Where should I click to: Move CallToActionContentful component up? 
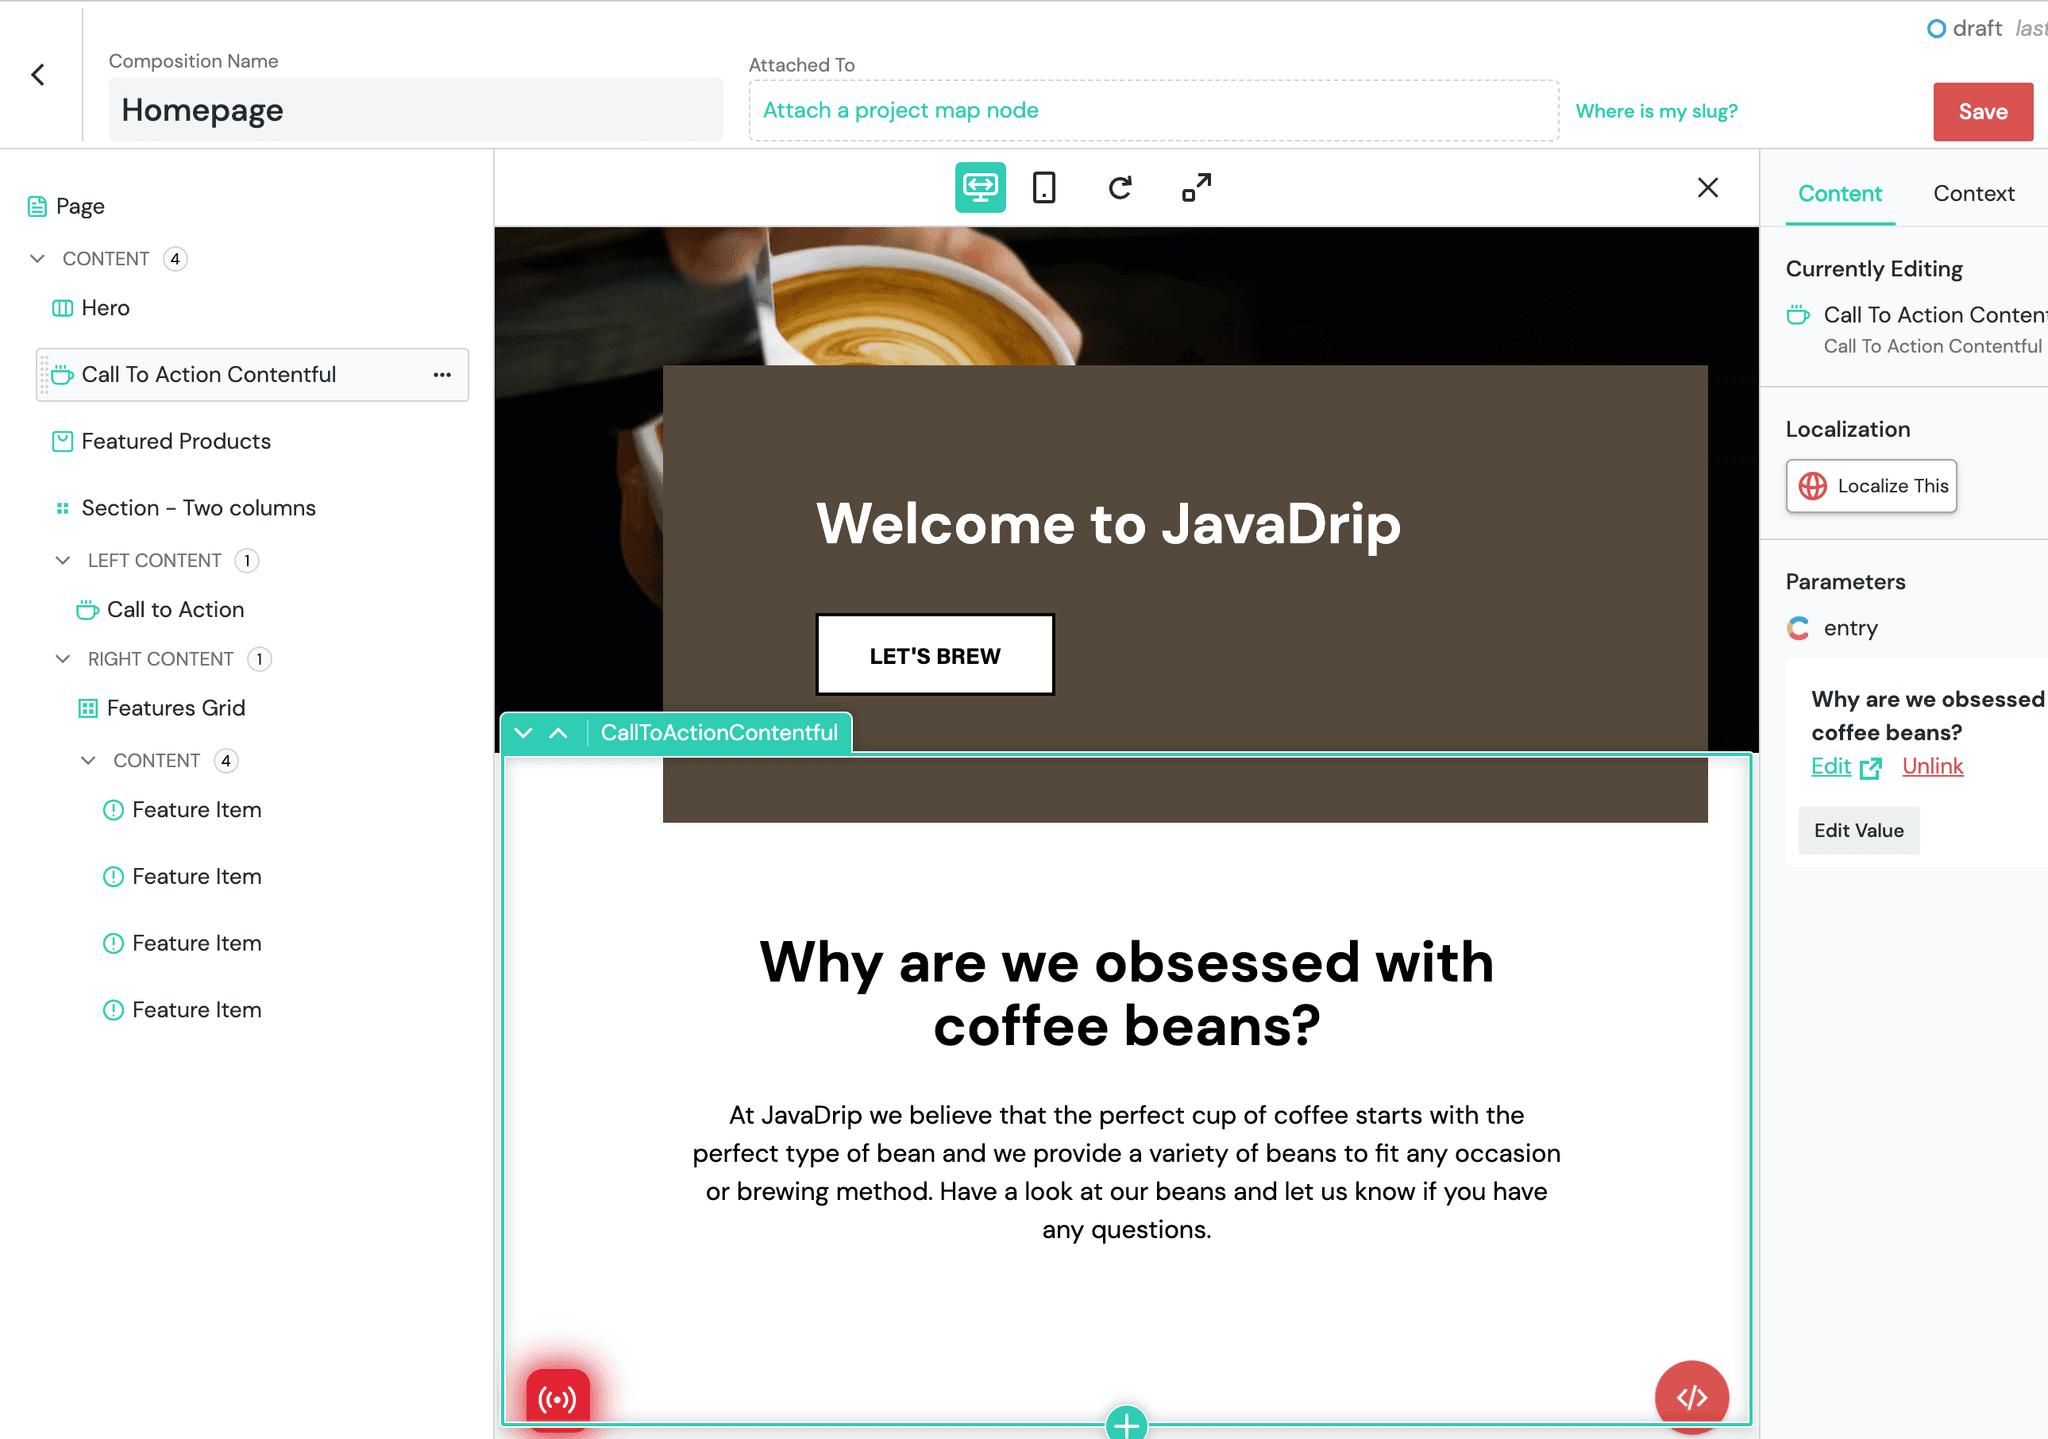click(x=559, y=733)
